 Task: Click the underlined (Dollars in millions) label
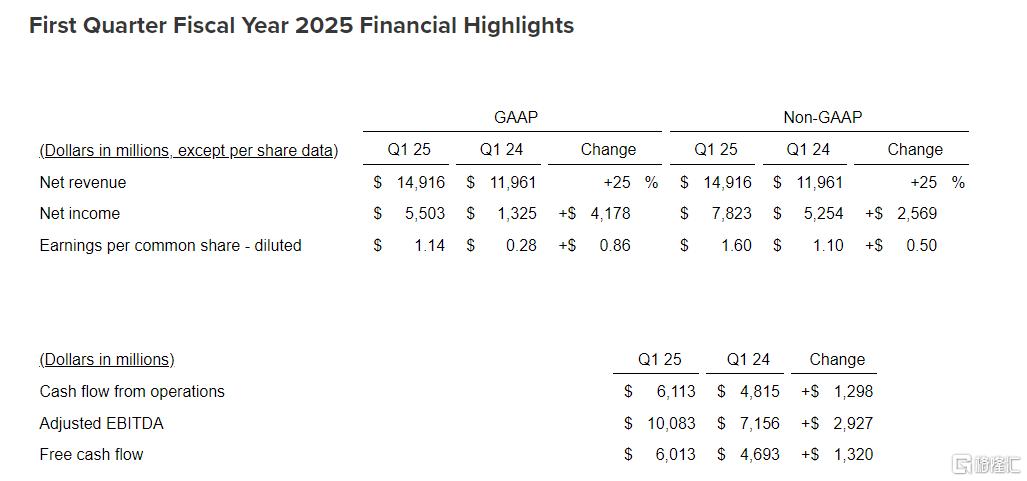tap(107, 359)
